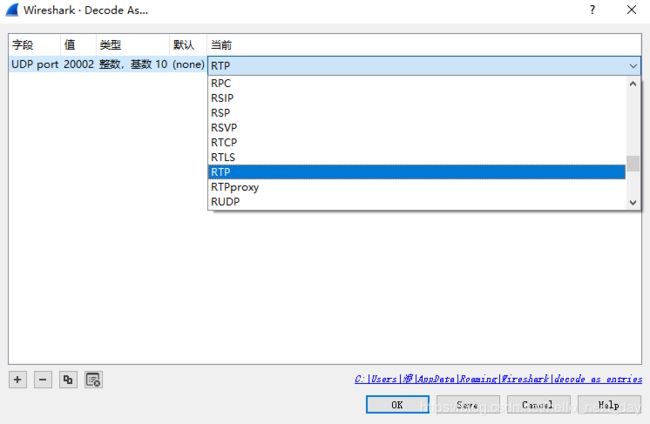Click the Cancel button

pyautogui.click(x=538, y=405)
